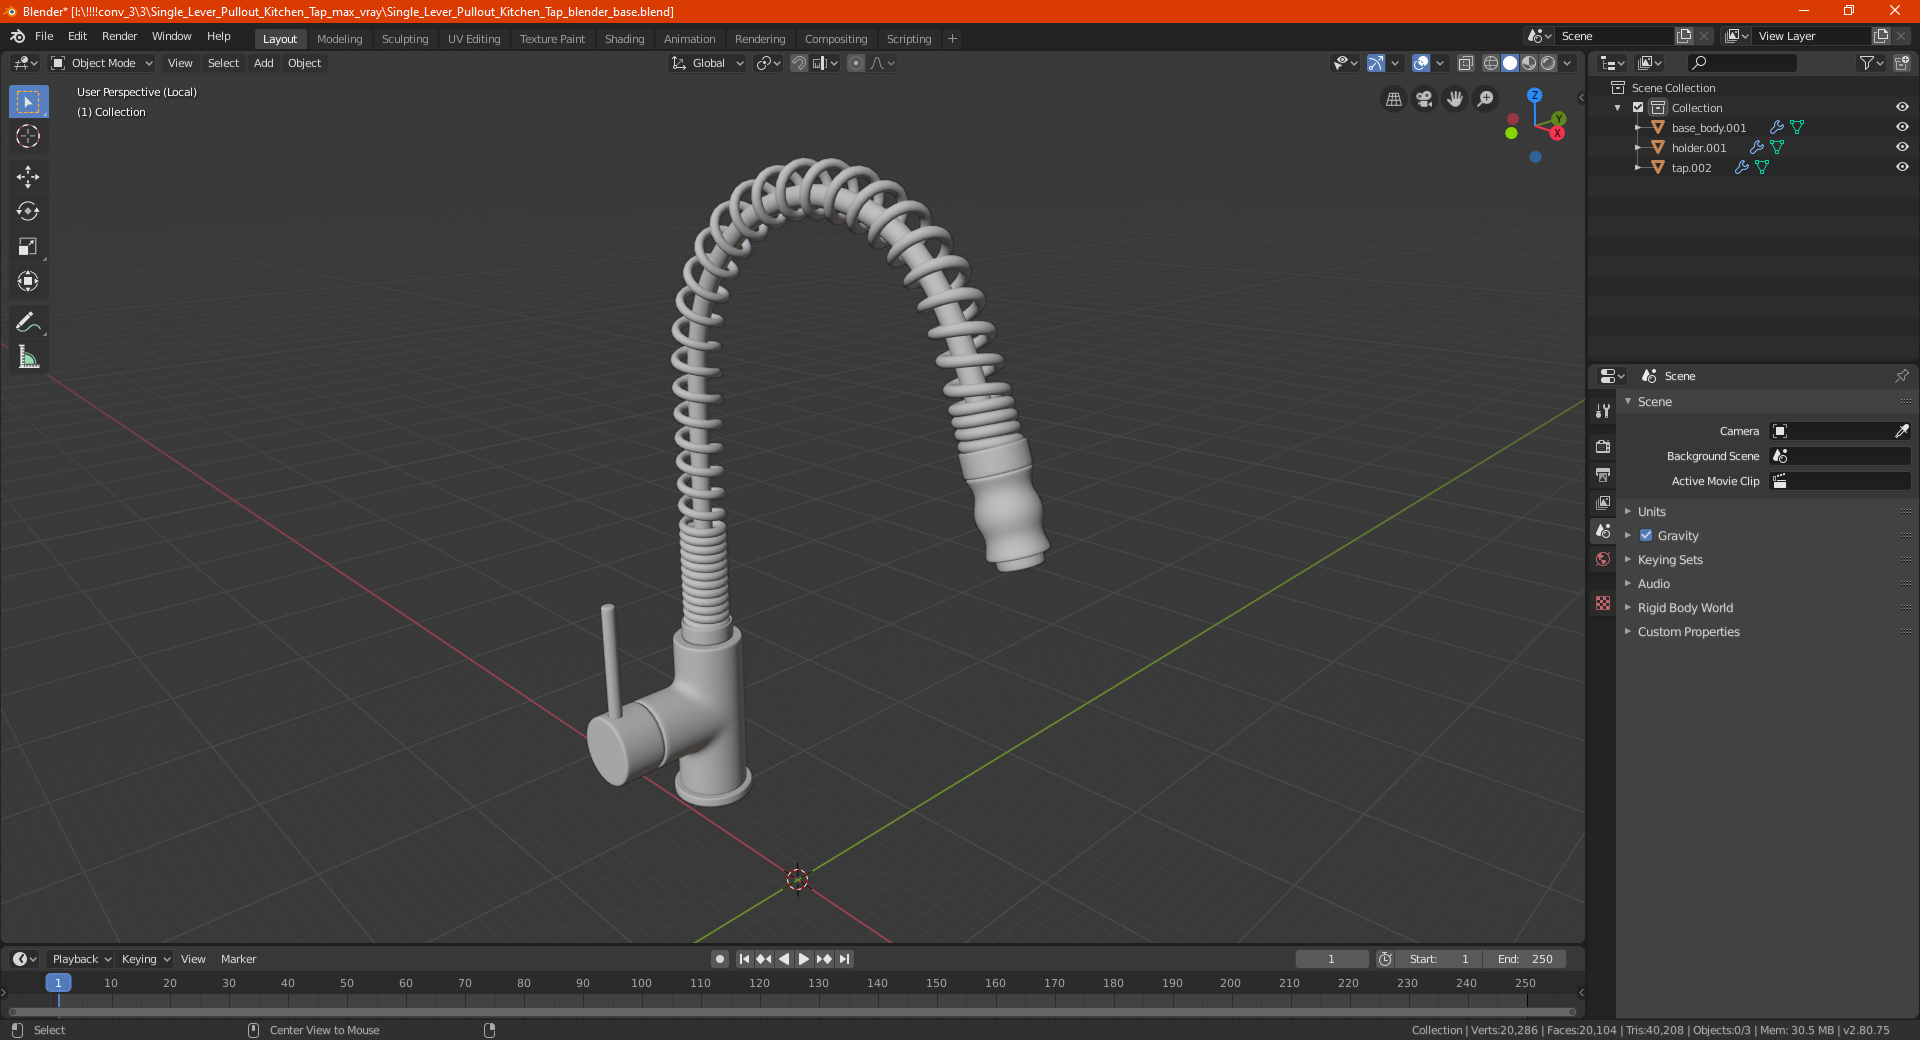The image size is (1920, 1040).
Task: Play the animation forward
Action: coord(804,959)
